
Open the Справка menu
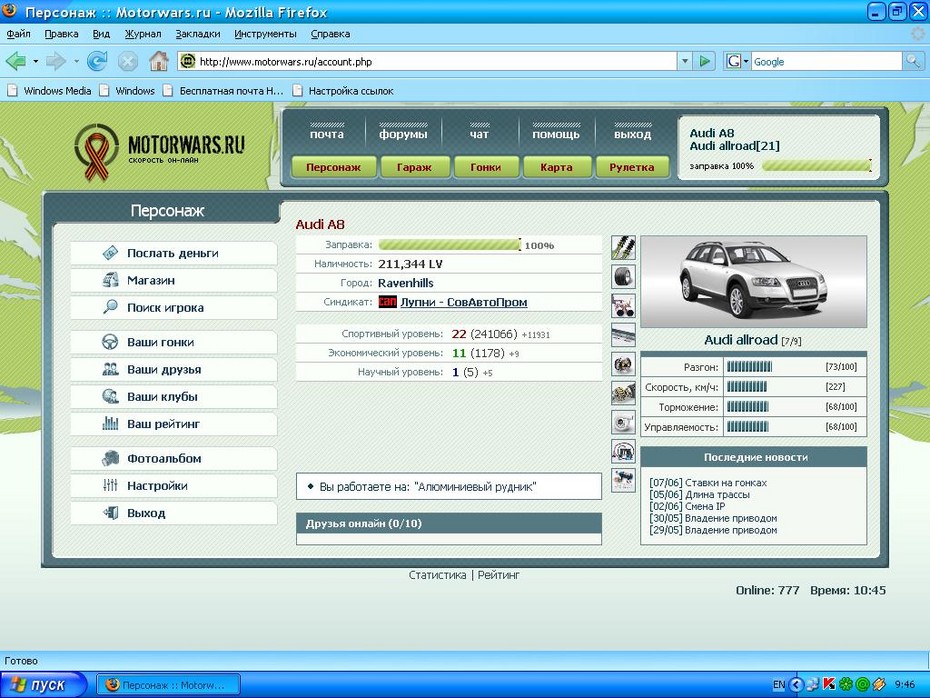(330, 34)
